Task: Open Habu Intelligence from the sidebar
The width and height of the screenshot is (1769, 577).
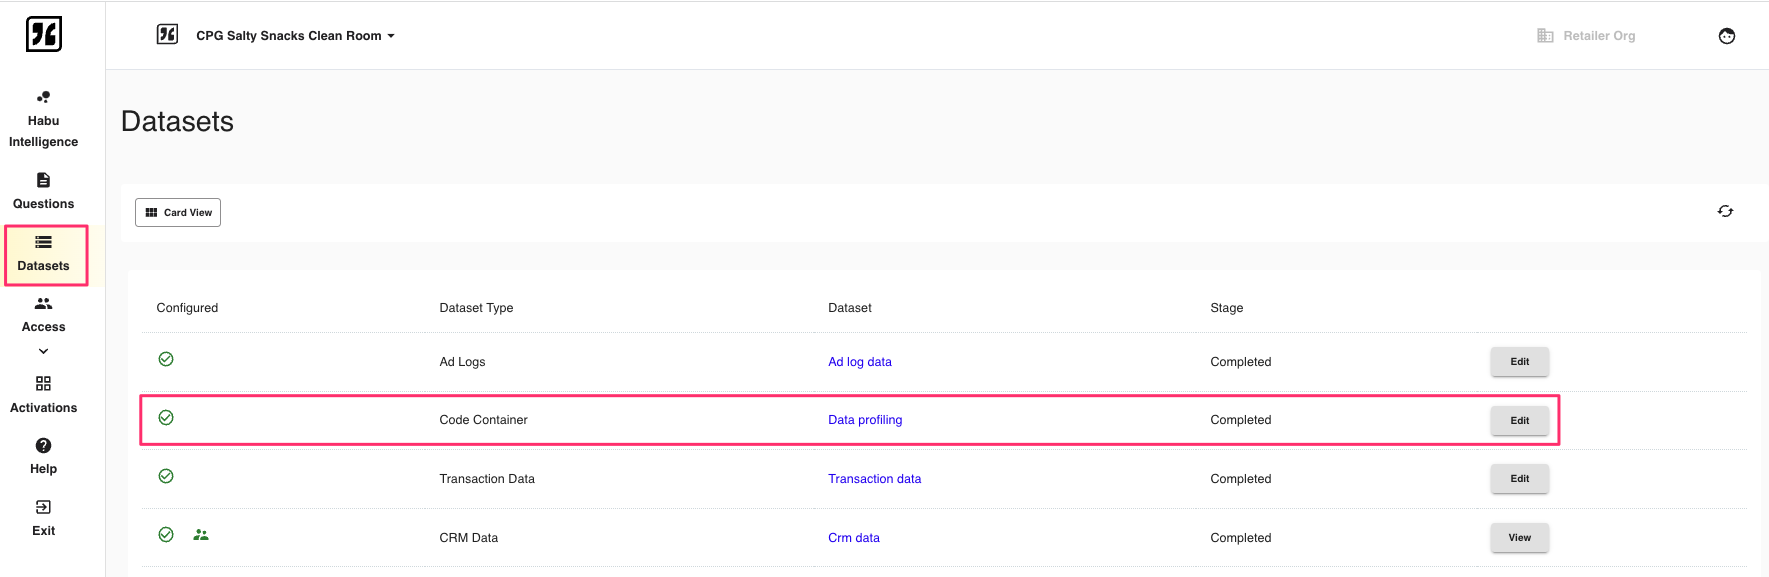Action: coord(43,119)
